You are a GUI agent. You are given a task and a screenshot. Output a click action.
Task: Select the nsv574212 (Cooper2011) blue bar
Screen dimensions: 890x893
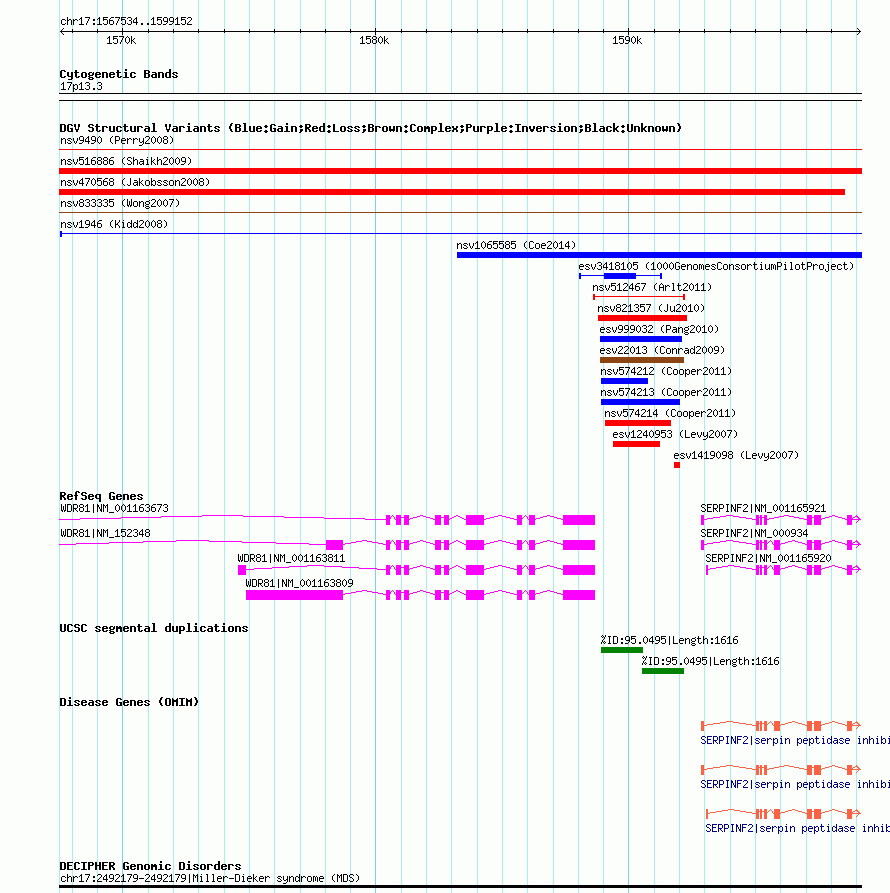click(x=624, y=381)
